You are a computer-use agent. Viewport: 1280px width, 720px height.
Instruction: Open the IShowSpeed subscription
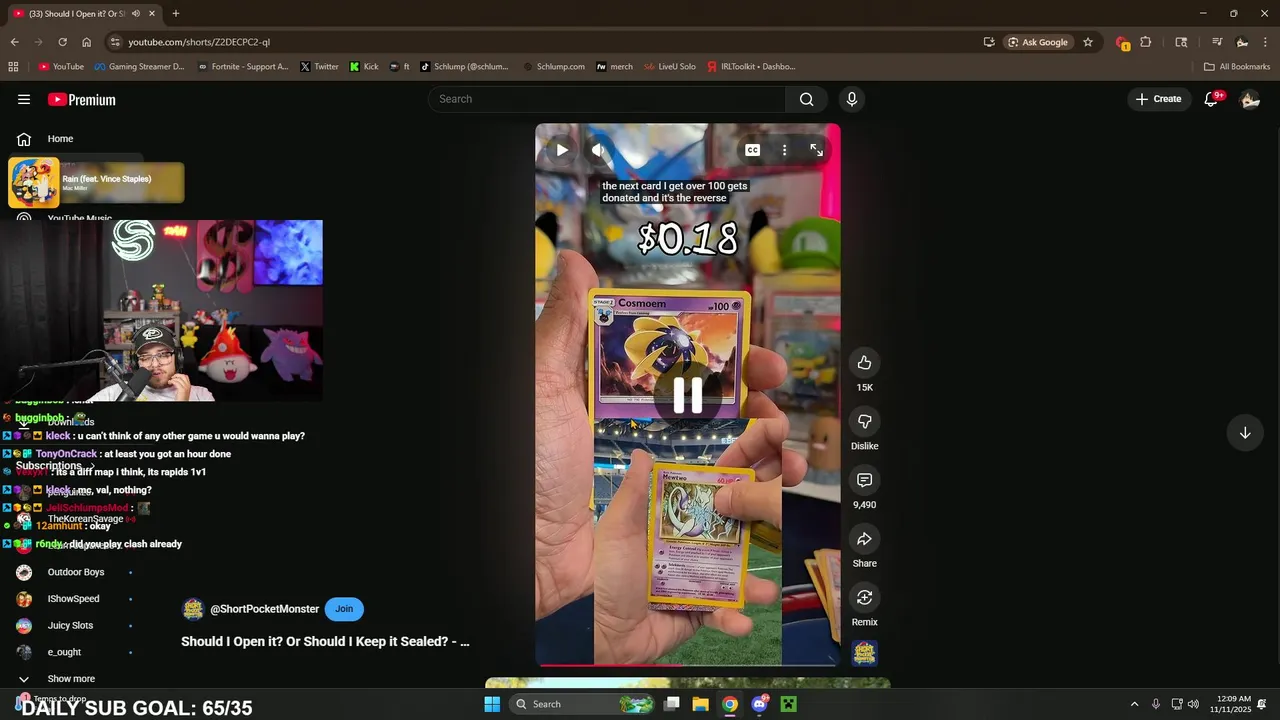click(75, 599)
